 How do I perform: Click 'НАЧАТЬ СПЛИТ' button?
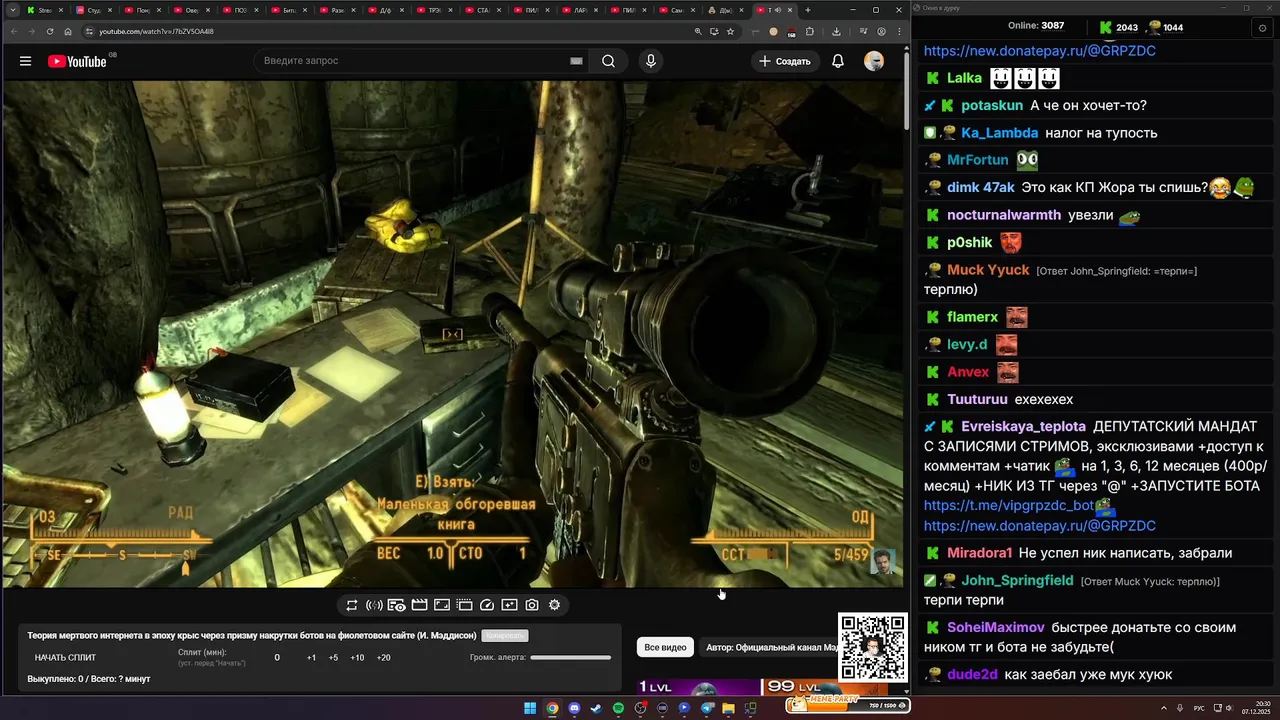(x=65, y=658)
